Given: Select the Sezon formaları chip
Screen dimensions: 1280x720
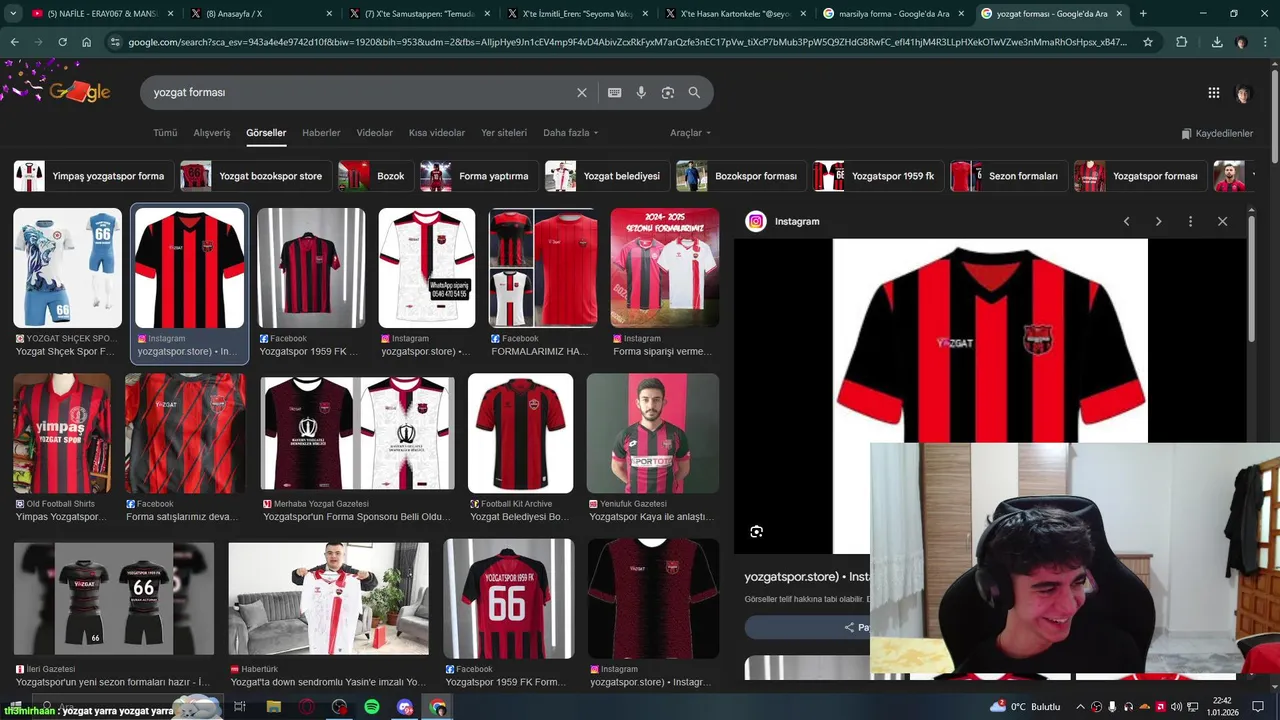Looking at the screenshot, I should click(1008, 176).
